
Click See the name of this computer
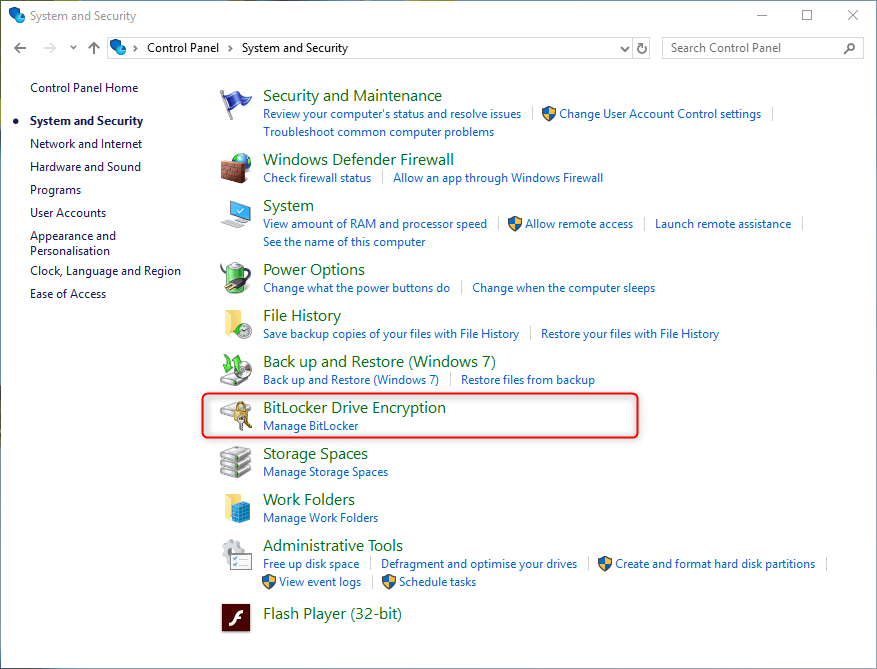pos(344,242)
